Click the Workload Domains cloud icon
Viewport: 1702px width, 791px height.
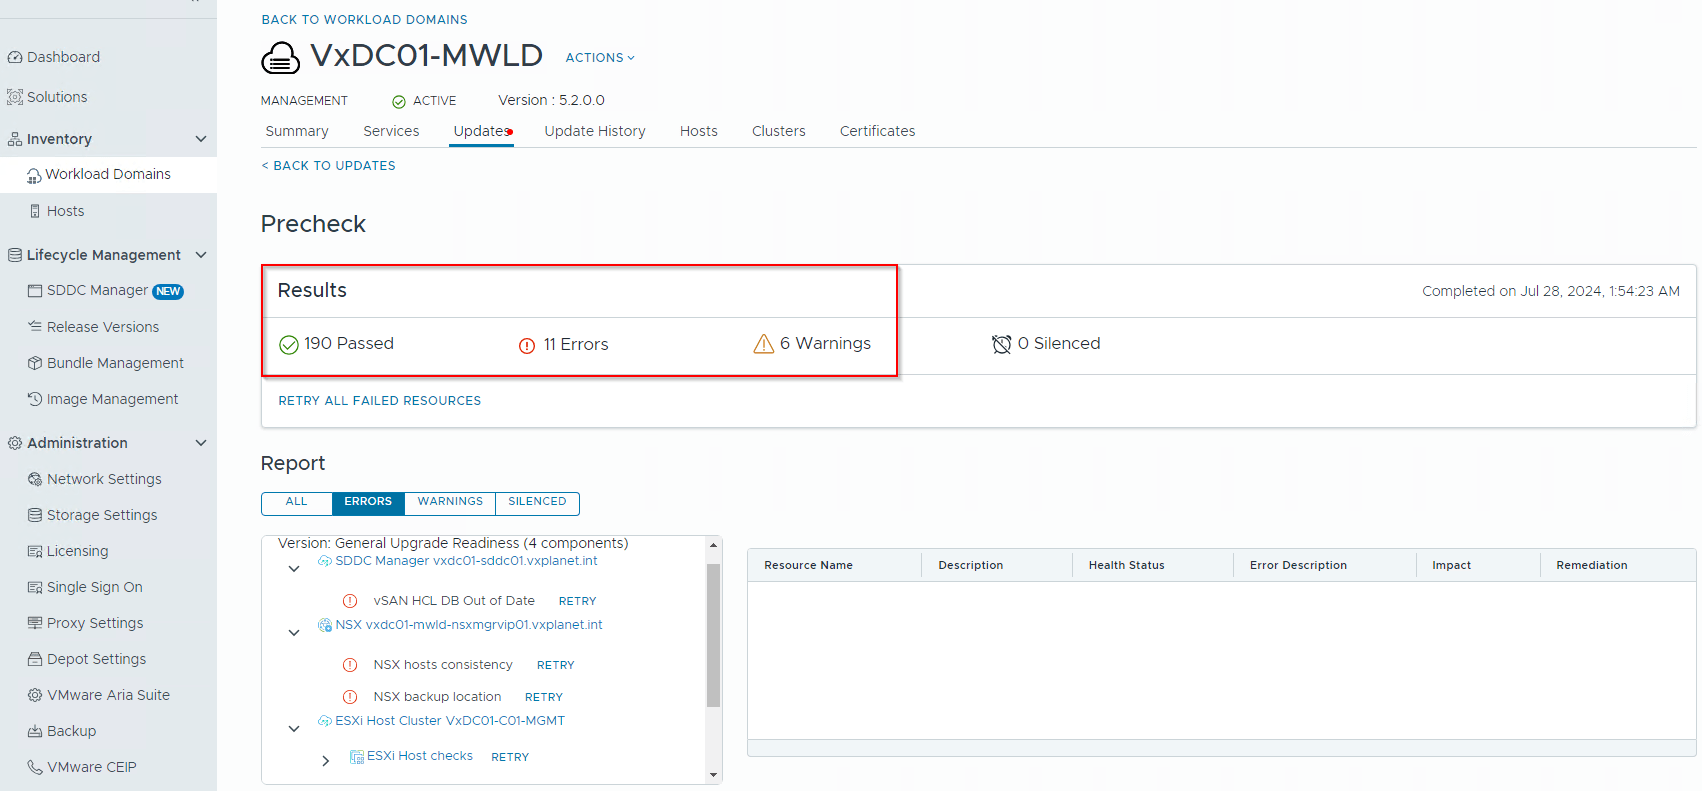tap(34, 175)
